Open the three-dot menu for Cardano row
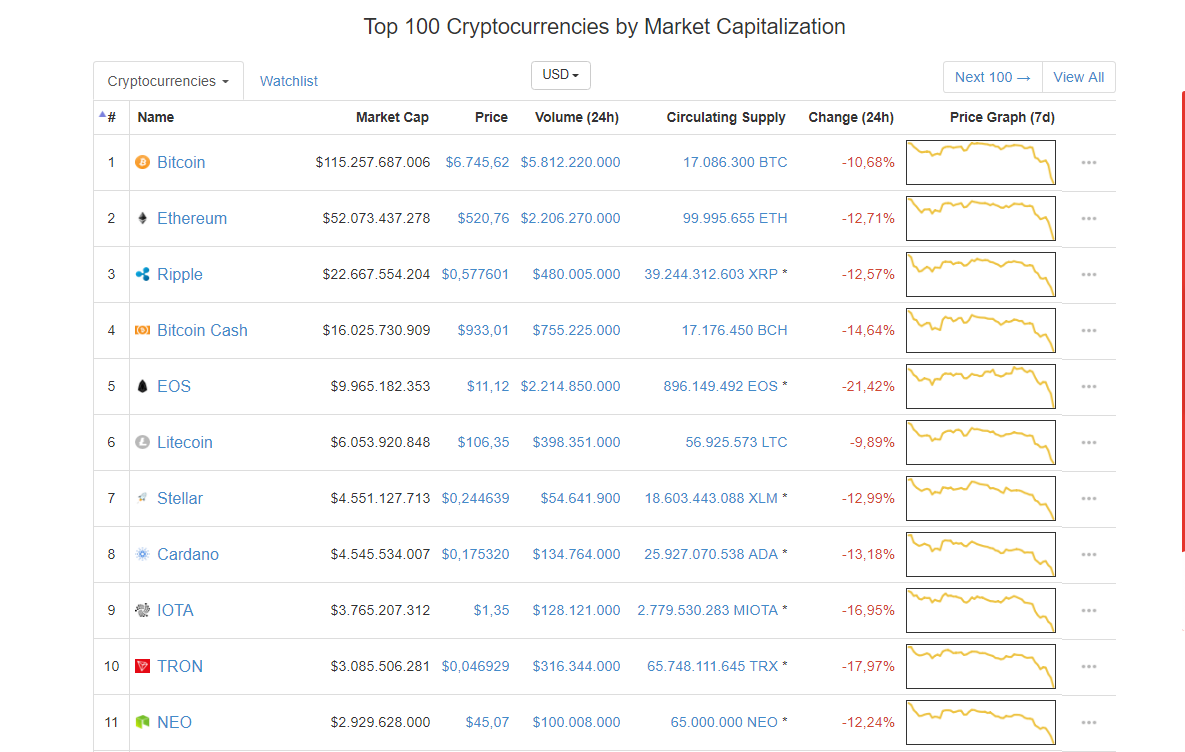 (x=1088, y=554)
